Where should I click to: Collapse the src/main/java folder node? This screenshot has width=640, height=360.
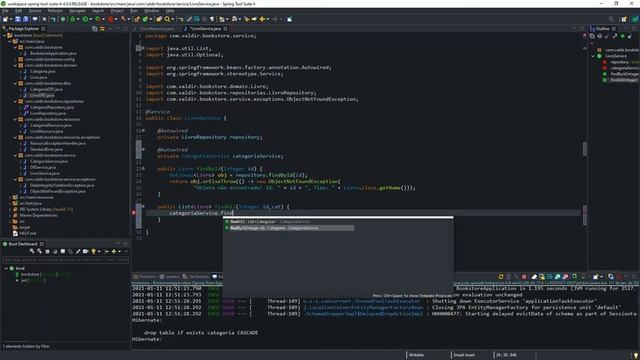click(x=10, y=41)
